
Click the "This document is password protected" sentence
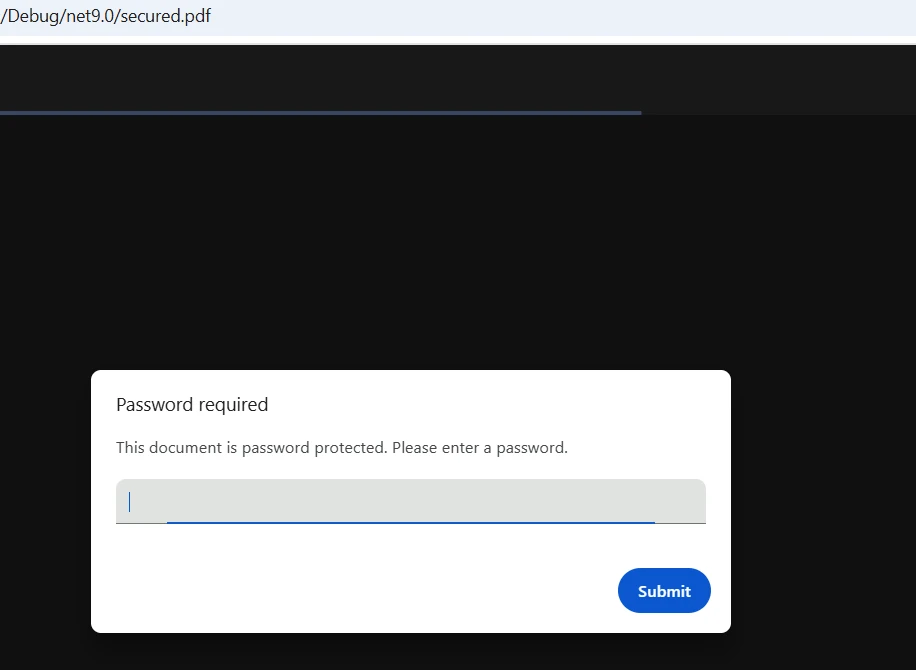click(x=251, y=448)
